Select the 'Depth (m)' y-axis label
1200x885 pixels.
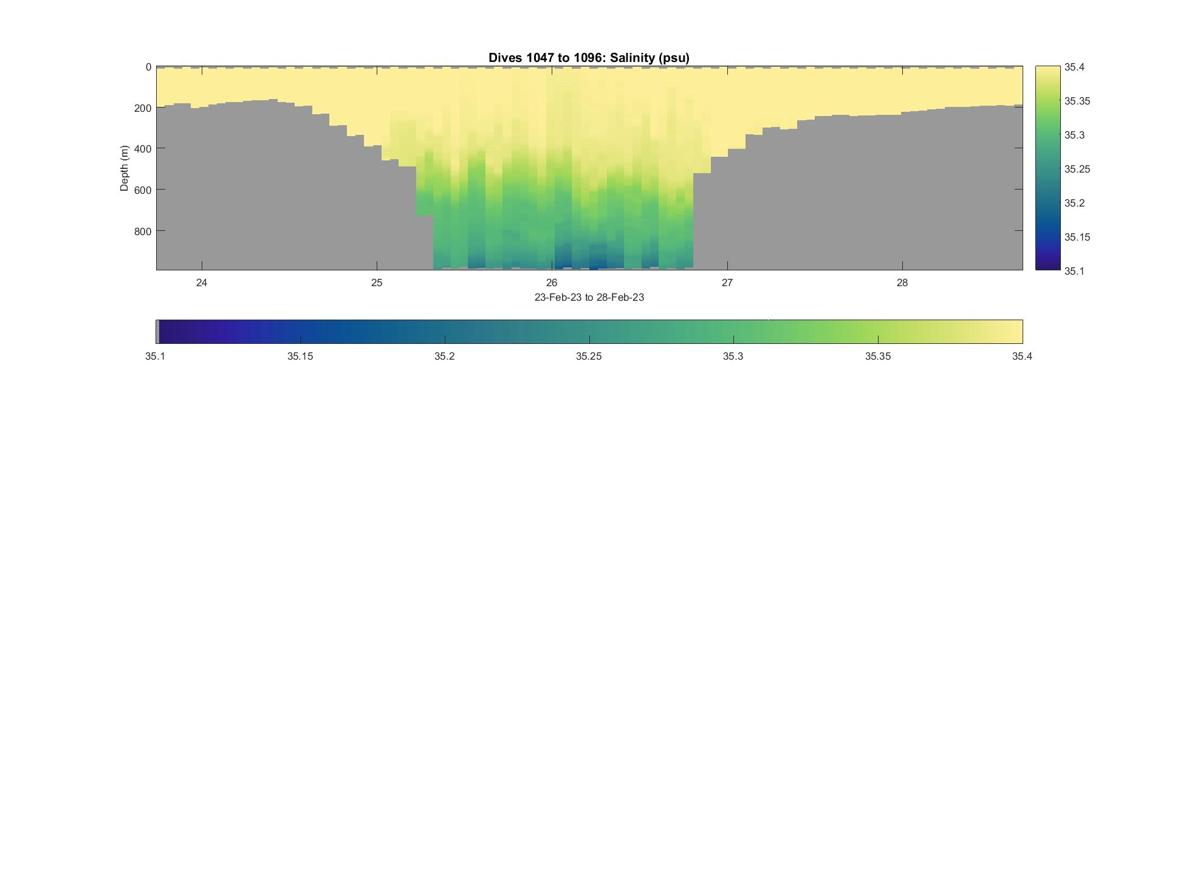[x=125, y=168]
